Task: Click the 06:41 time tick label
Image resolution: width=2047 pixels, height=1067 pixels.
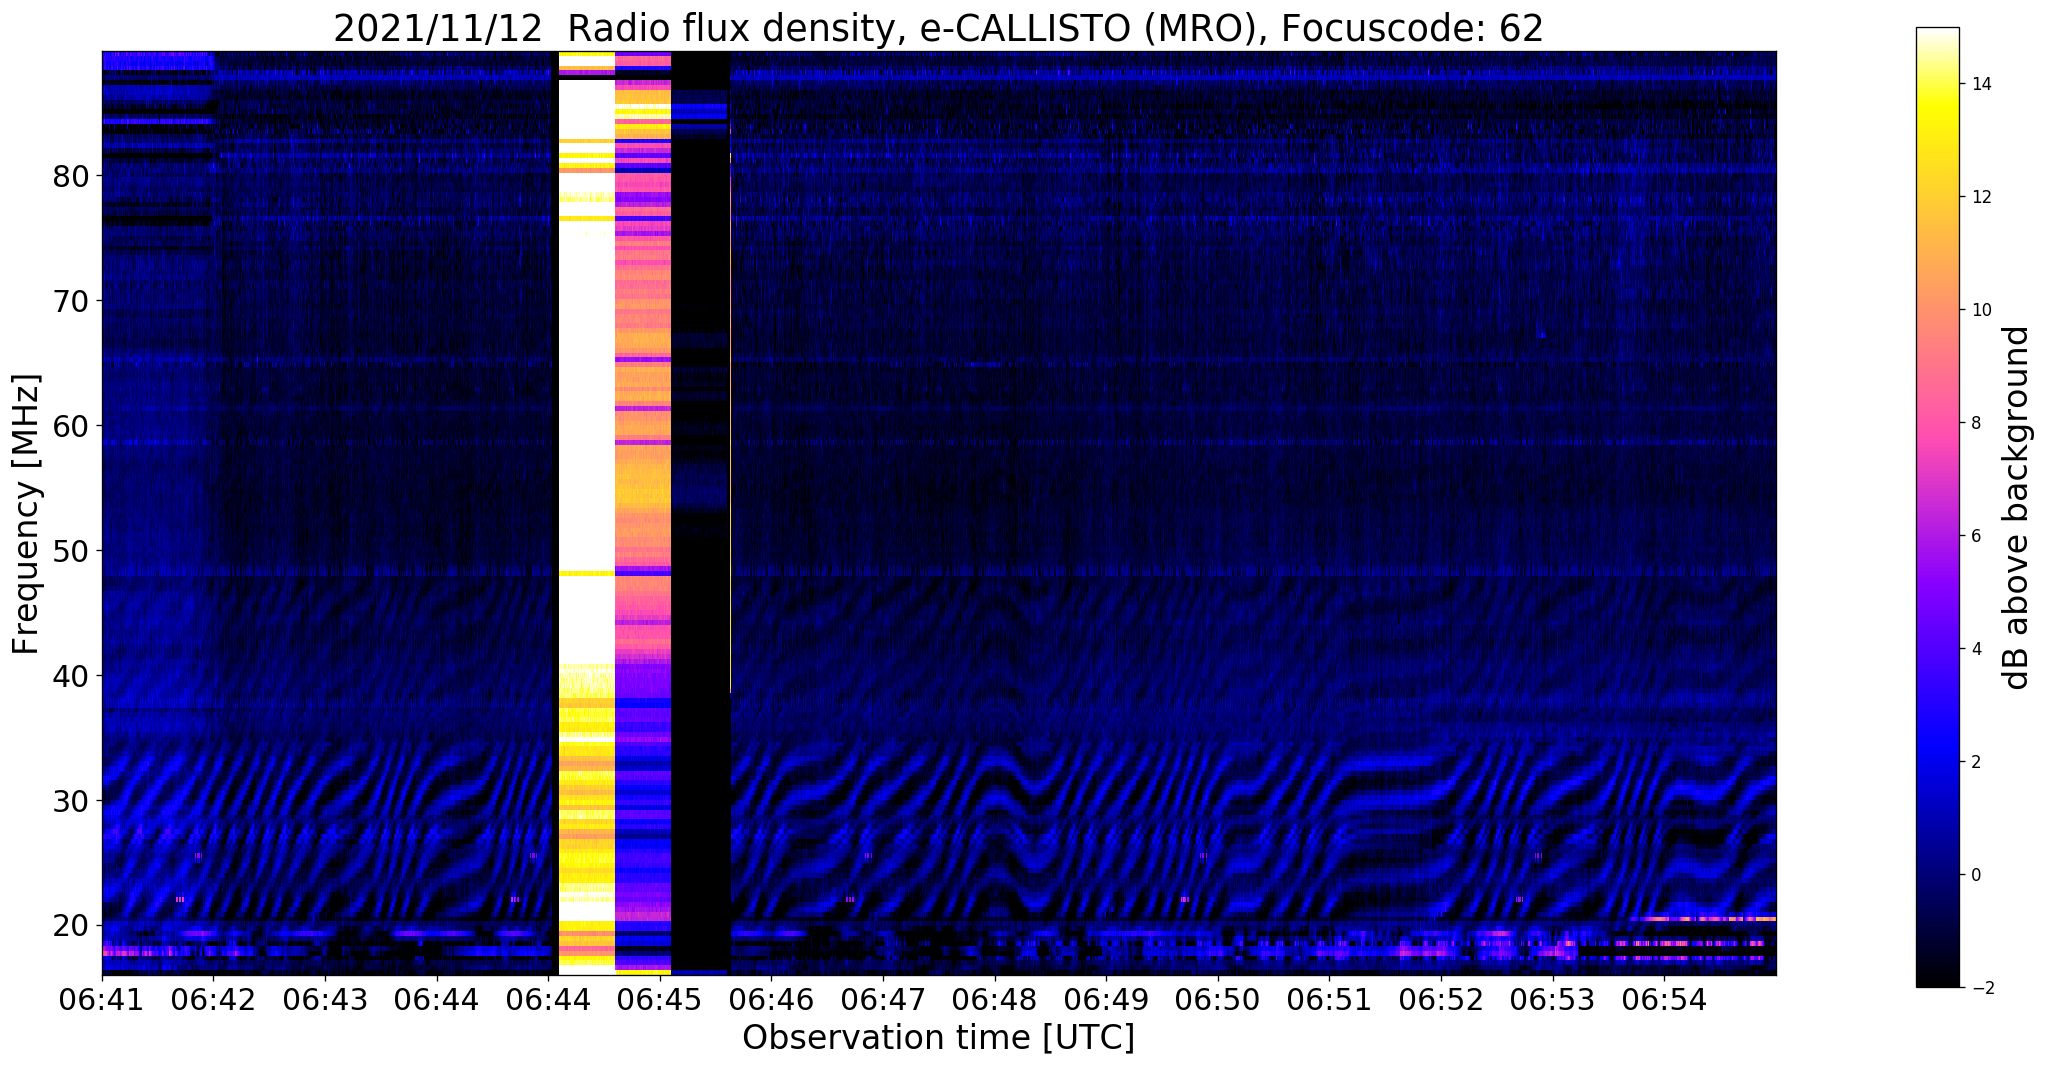Action: click(102, 999)
